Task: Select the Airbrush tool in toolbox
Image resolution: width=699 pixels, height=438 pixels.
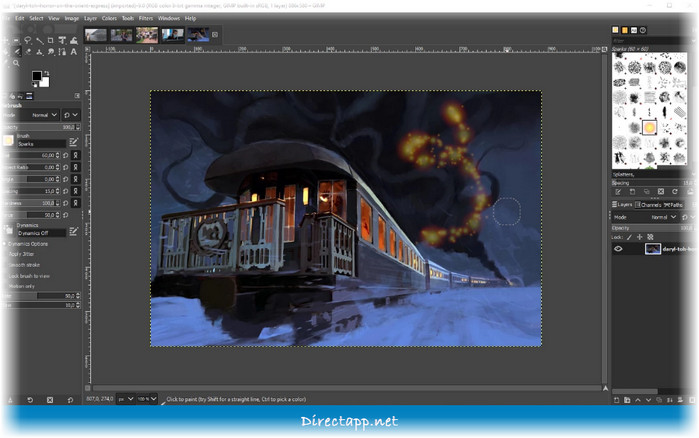Action: click(x=17, y=52)
